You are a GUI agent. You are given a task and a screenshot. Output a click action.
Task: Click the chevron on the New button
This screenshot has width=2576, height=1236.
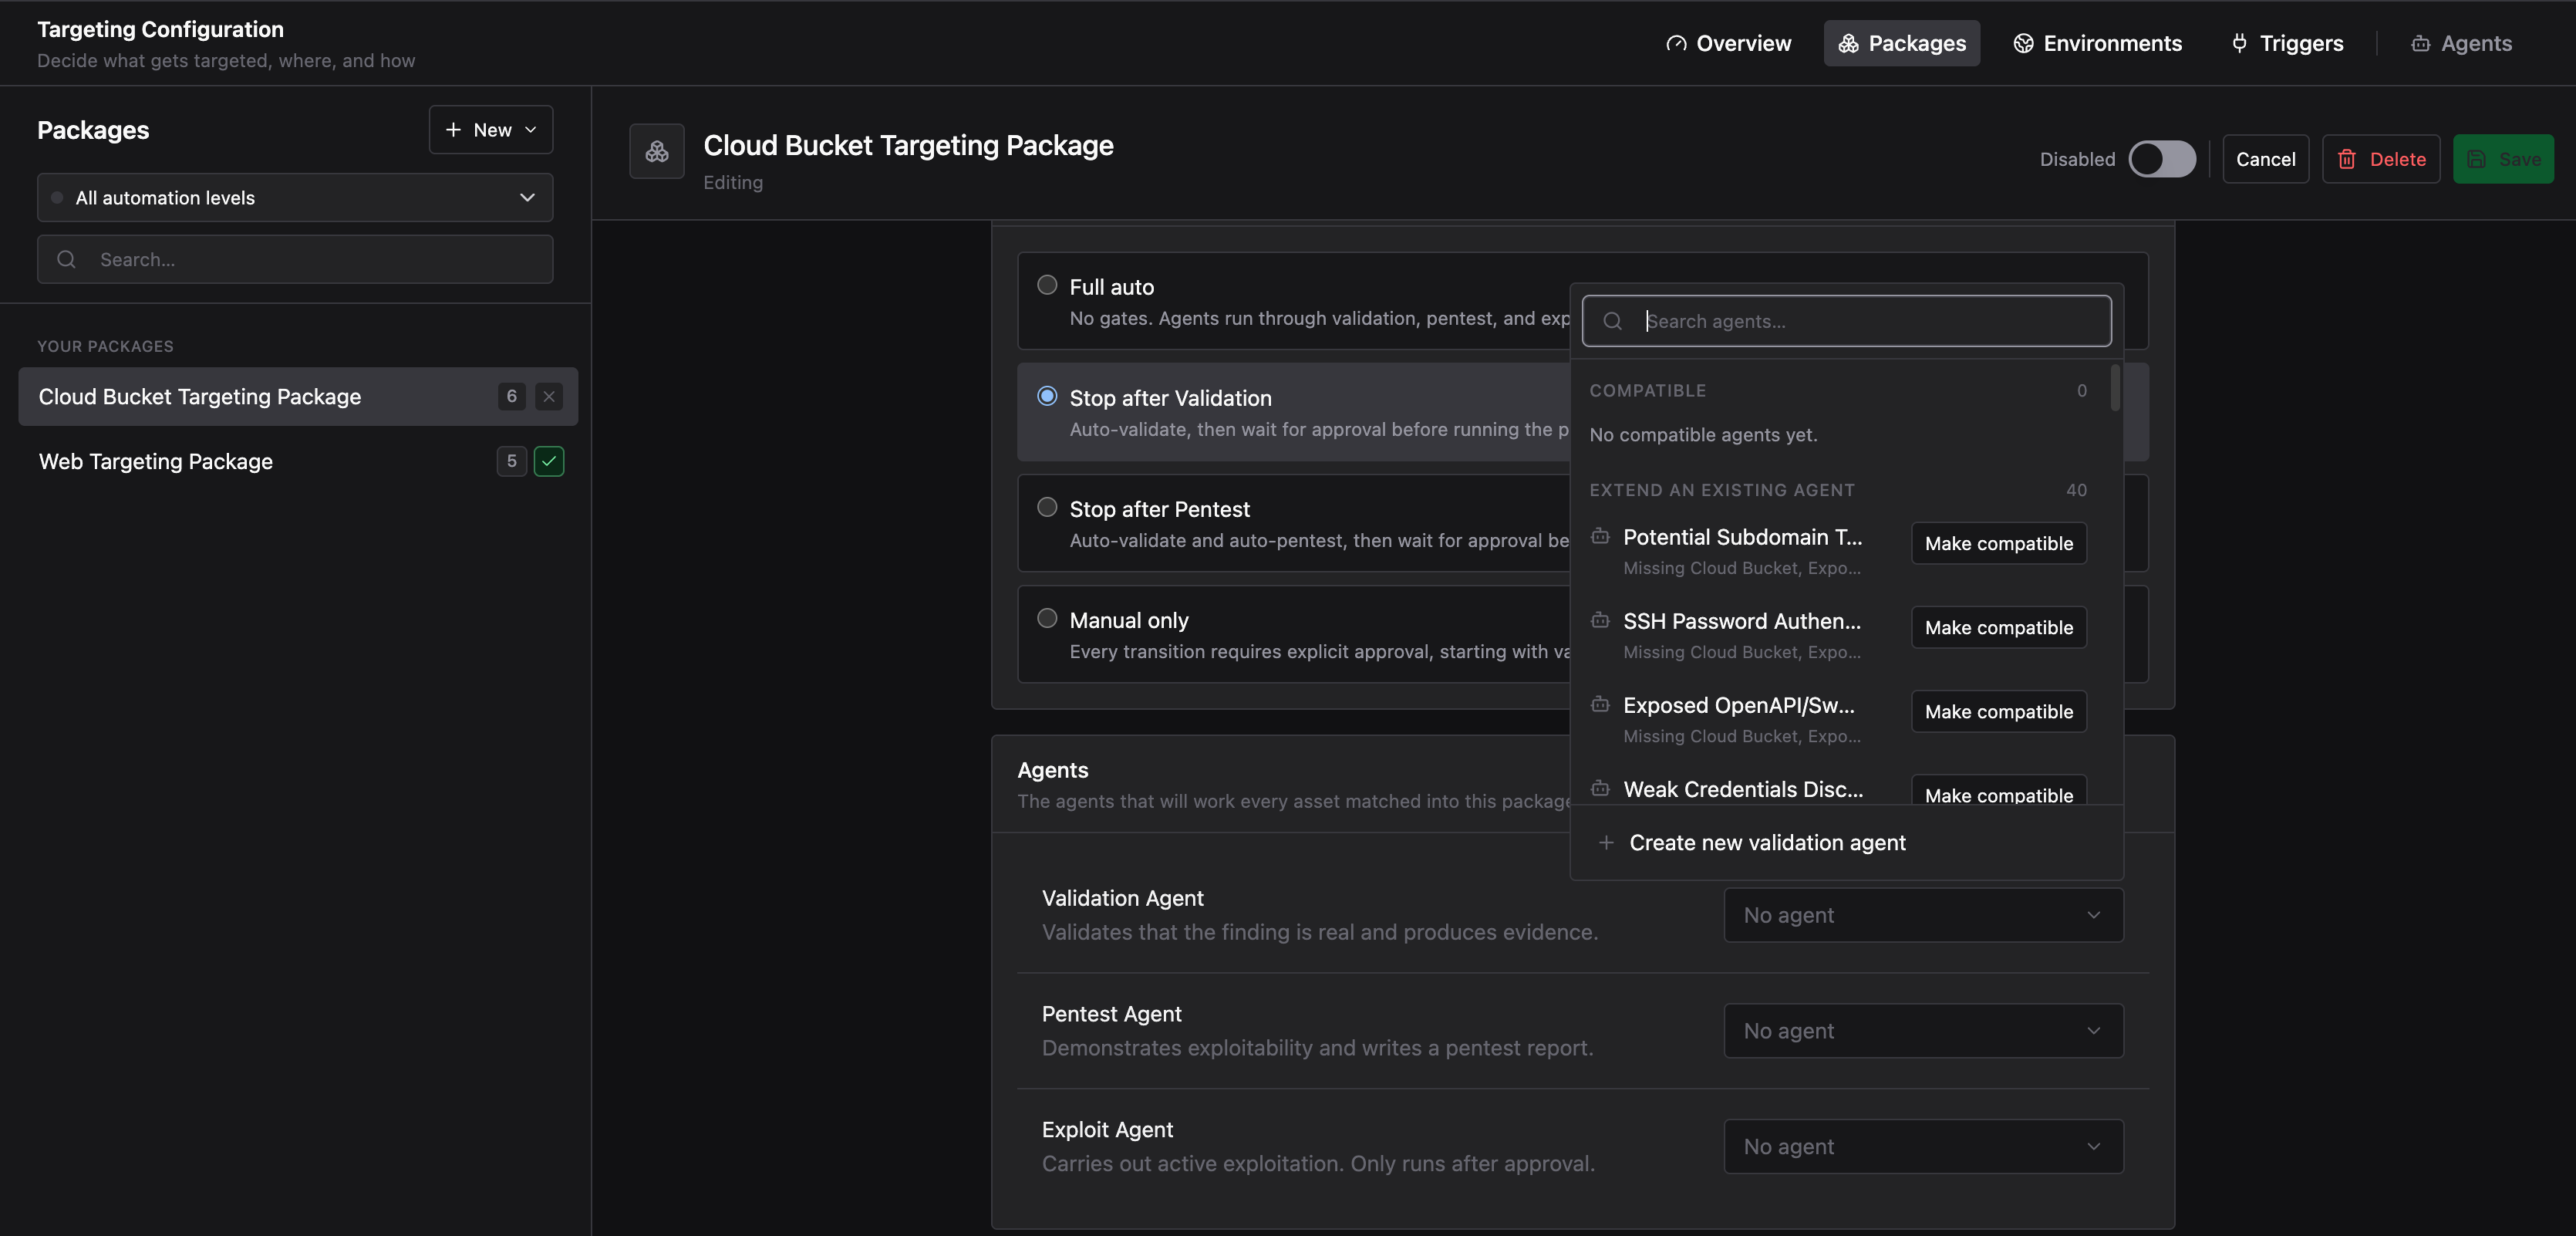pos(530,130)
